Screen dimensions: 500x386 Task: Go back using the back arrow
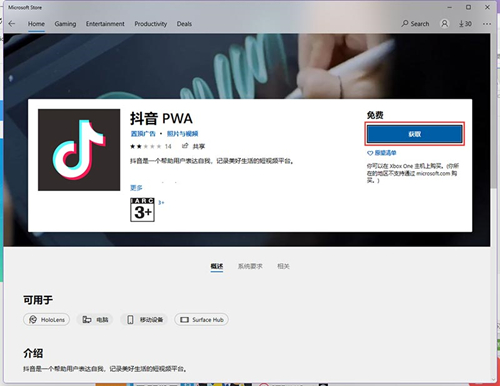click(12, 24)
